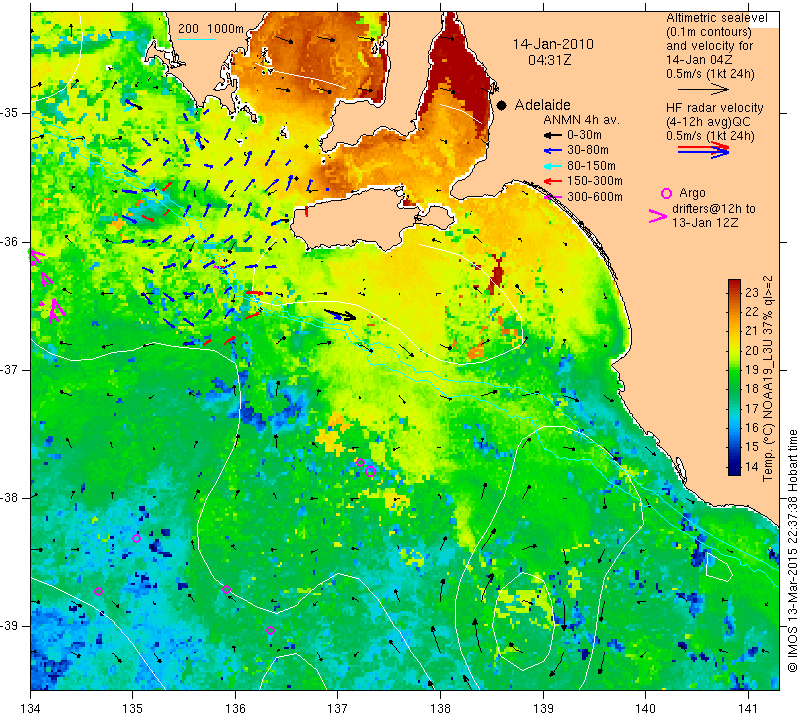This screenshot has width=800, height=720.
Task: Click the small closed white contour near 140.7E 38.5S
Action: pos(719,566)
